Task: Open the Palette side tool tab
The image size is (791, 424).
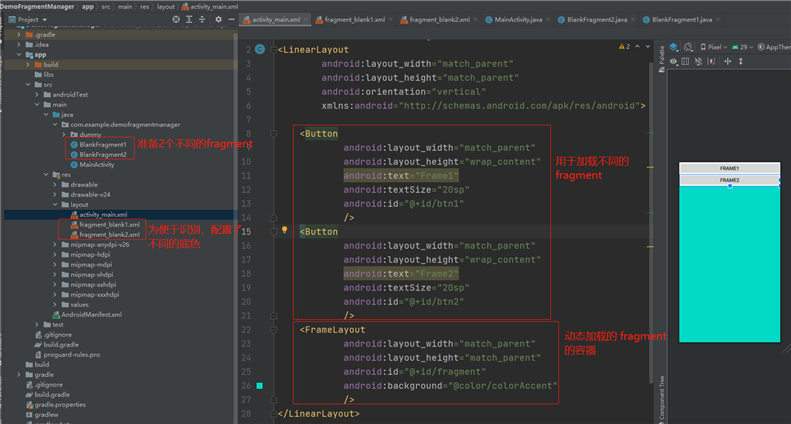Action: 661,58
